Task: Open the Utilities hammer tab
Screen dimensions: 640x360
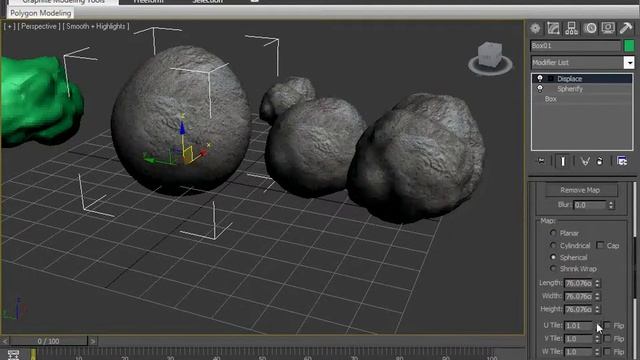Action: (626, 28)
